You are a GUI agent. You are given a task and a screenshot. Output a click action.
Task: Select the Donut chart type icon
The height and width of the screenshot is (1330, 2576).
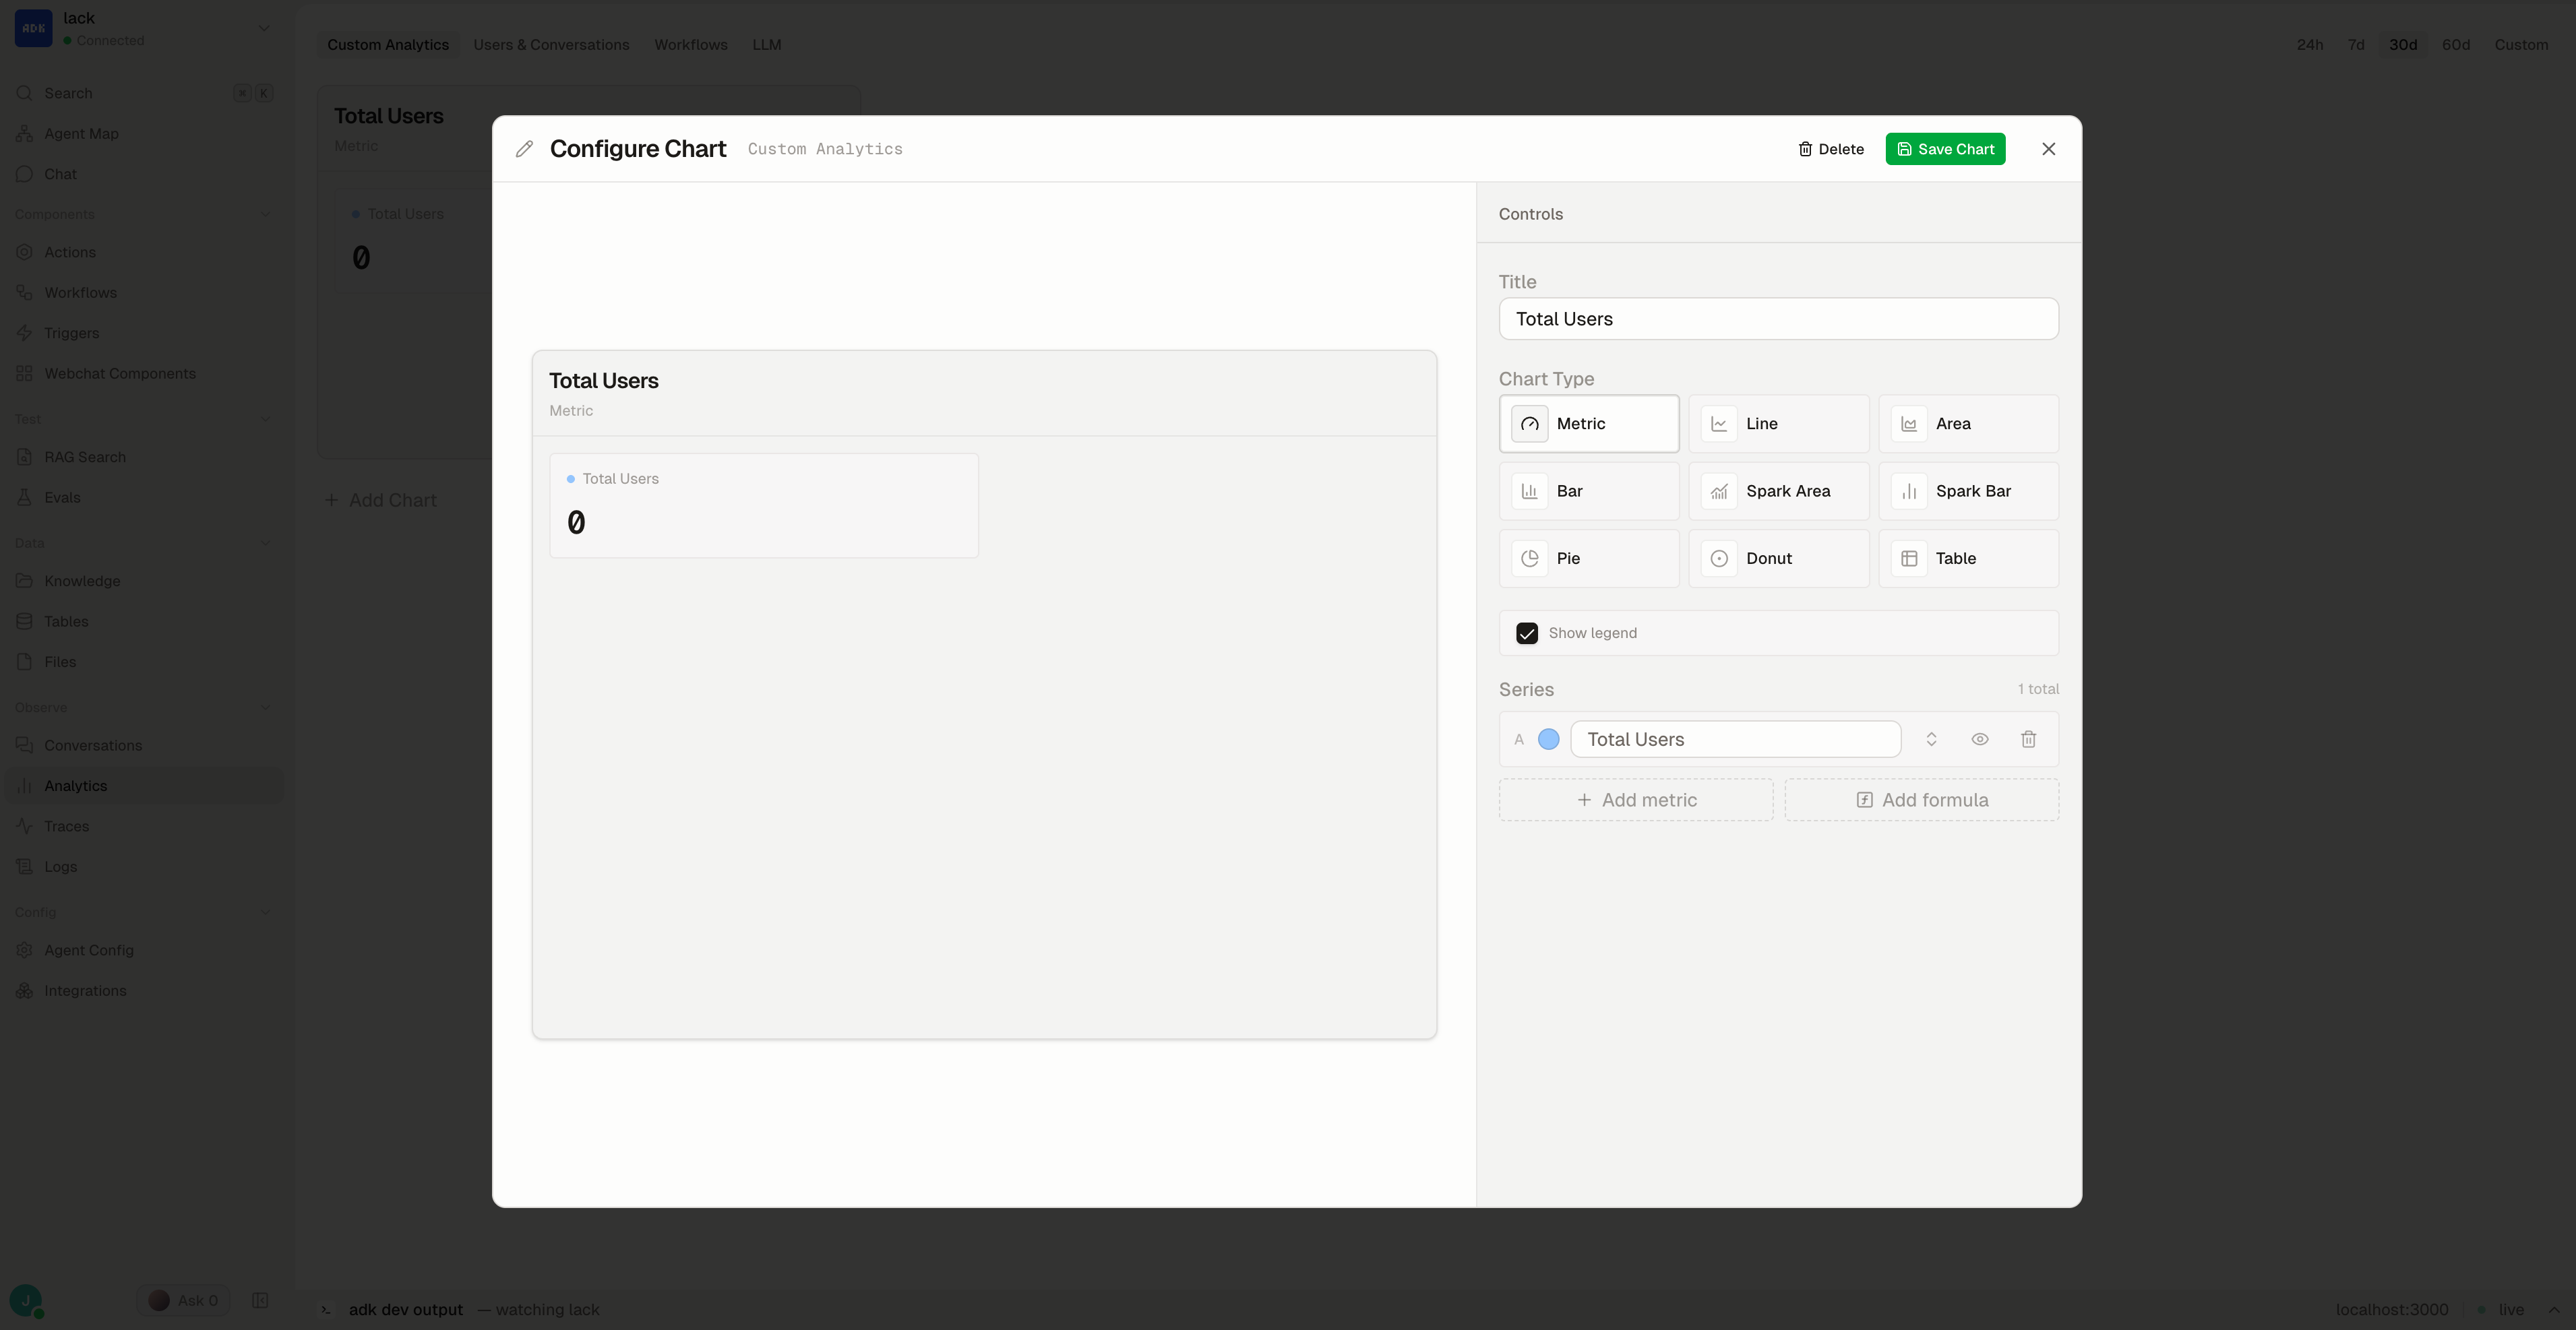coord(1719,558)
